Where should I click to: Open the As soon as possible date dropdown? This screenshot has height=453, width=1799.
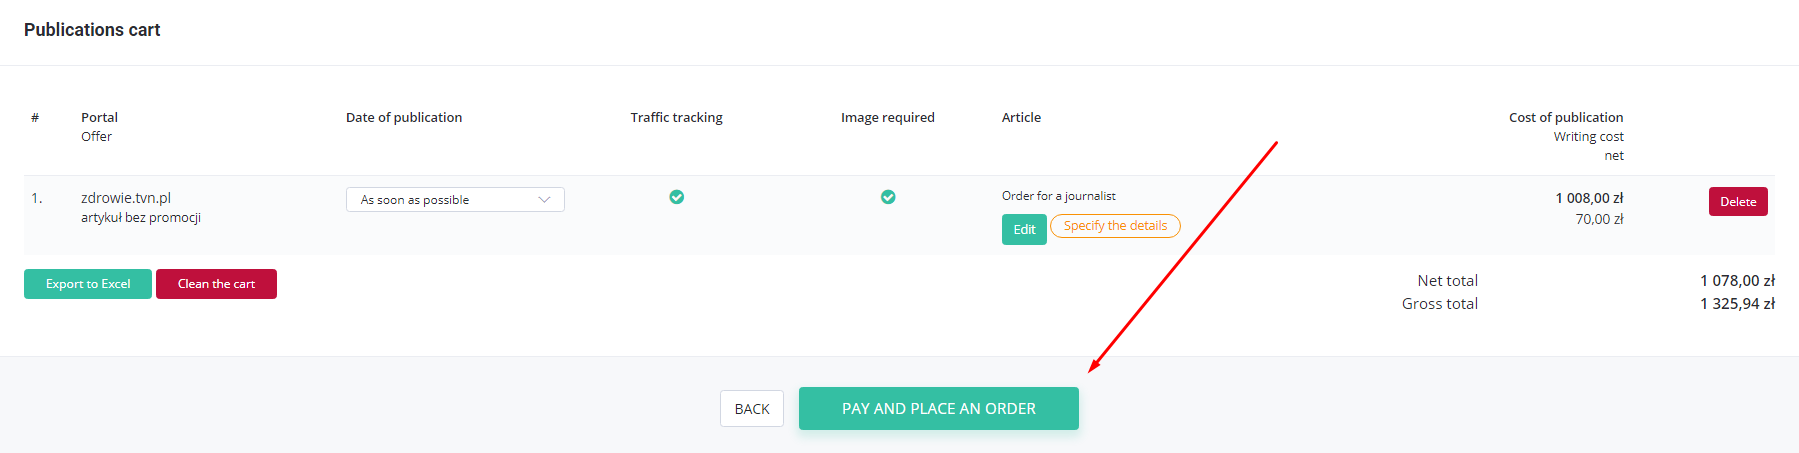coord(455,200)
